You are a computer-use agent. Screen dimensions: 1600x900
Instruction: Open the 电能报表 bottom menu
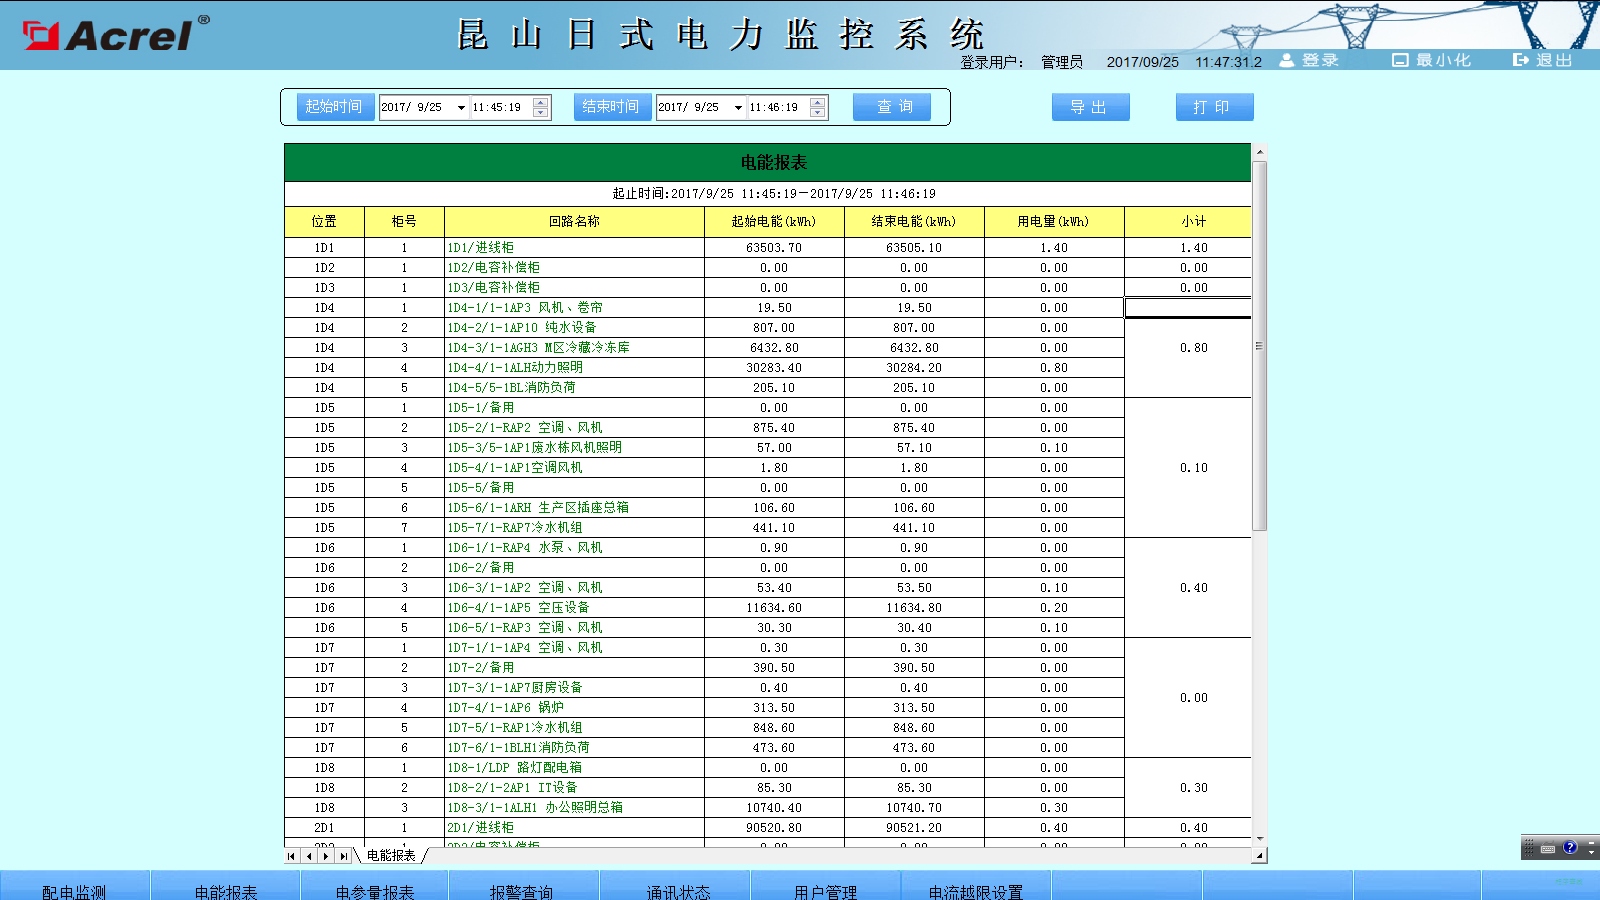pyautogui.click(x=226, y=887)
